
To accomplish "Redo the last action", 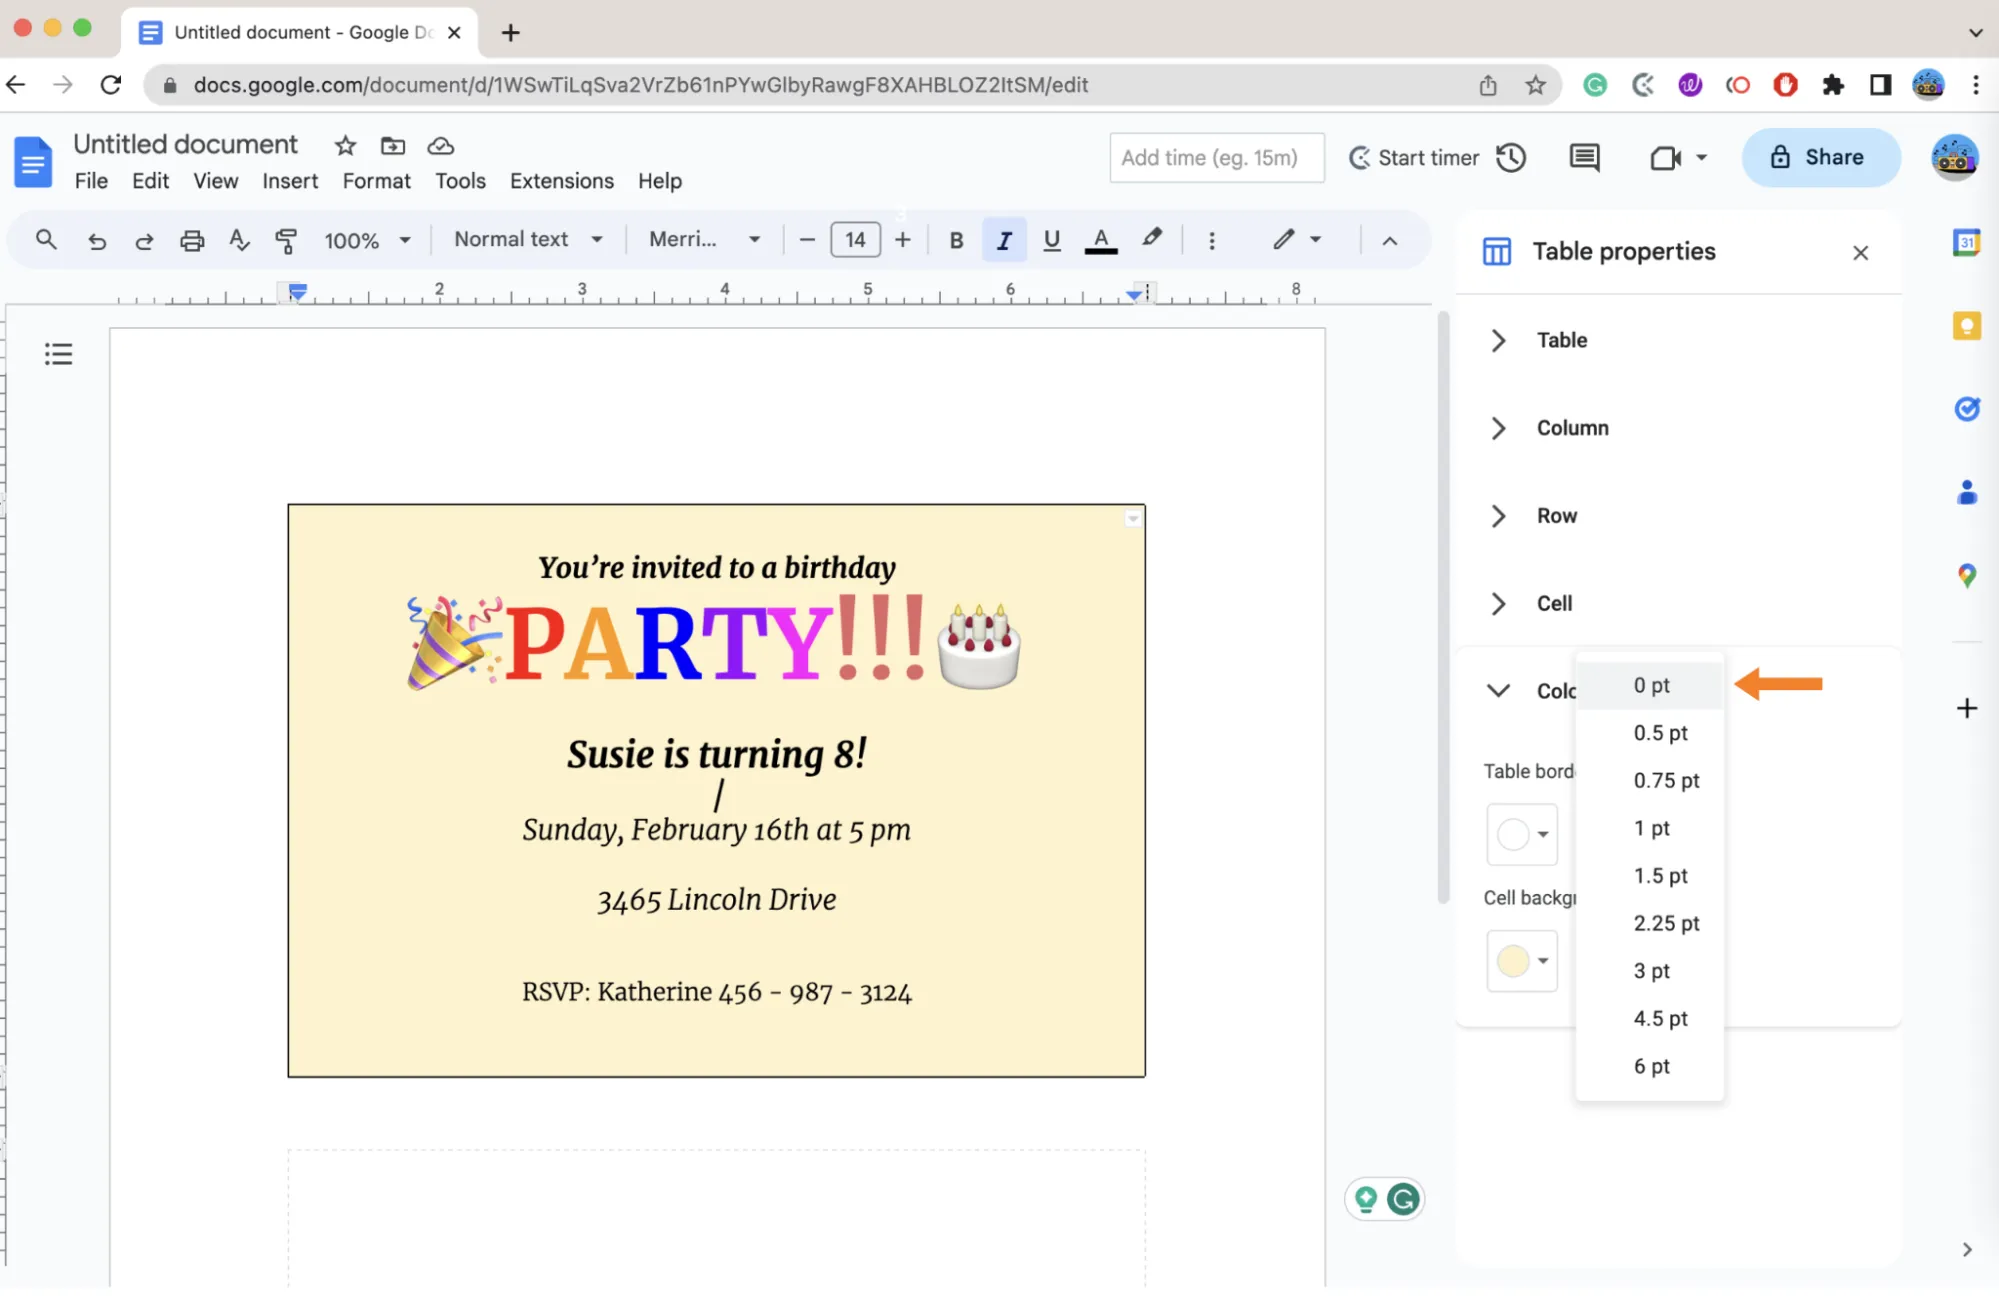I will pos(144,241).
